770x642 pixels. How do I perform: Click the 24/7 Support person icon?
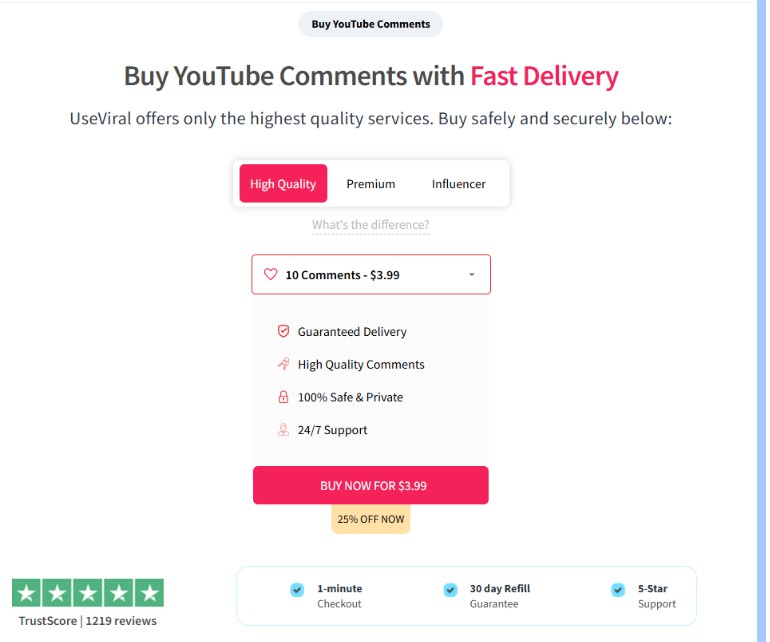pyautogui.click(x=283, y=430)
